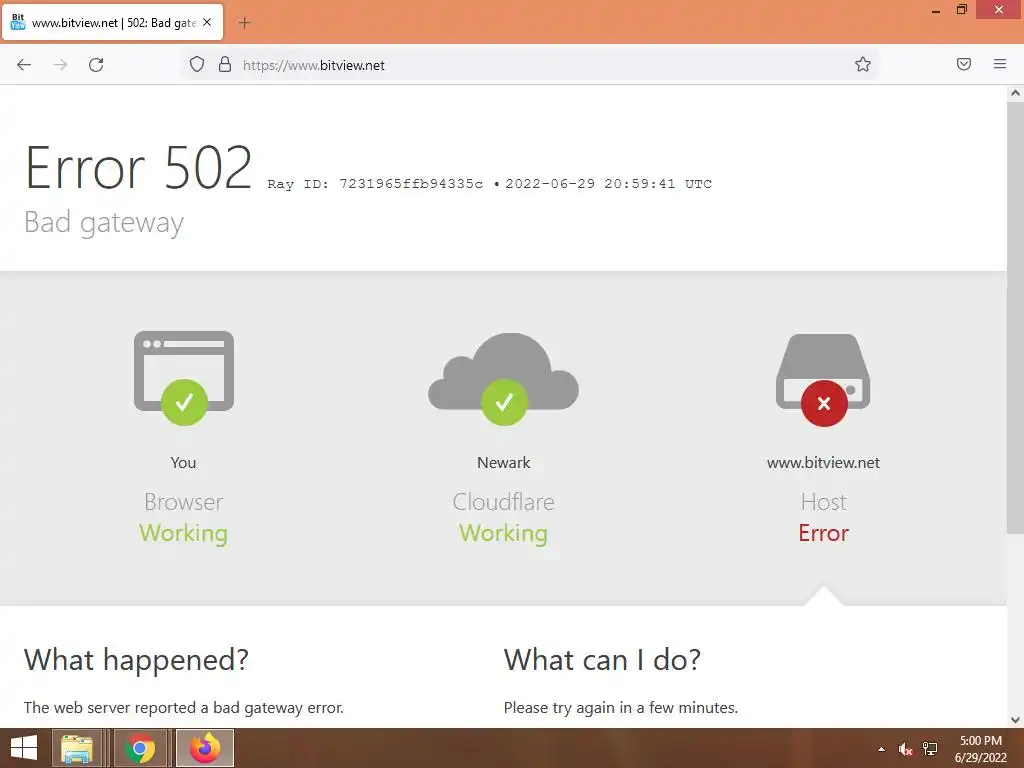
Task: Show hidden system tray icons
Action: pos(882,749)
